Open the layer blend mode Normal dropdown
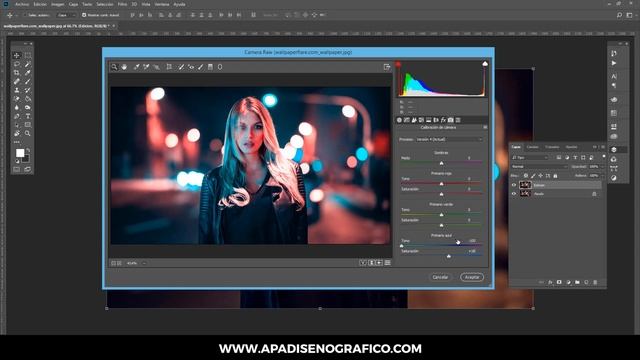 539,167
